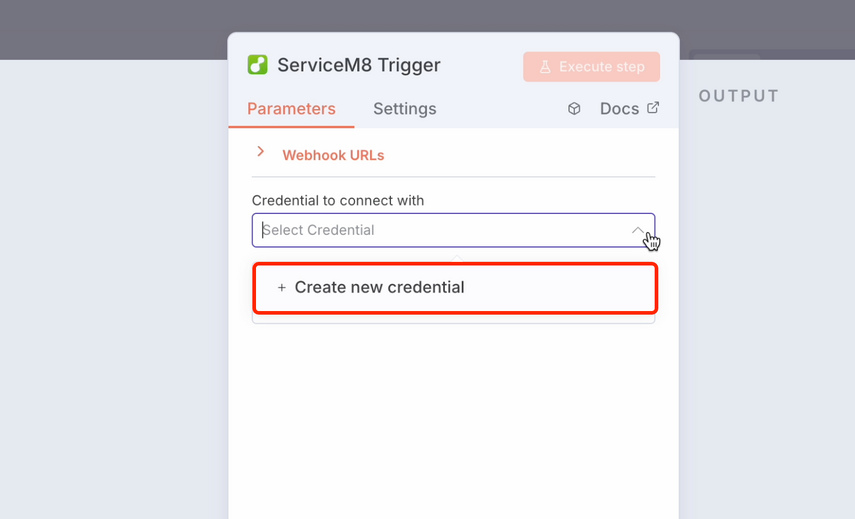The height and width of the screenshot is (519, 855).
Task: Expand the Webhook URLs chevron arrow
Action: (261, 152)
